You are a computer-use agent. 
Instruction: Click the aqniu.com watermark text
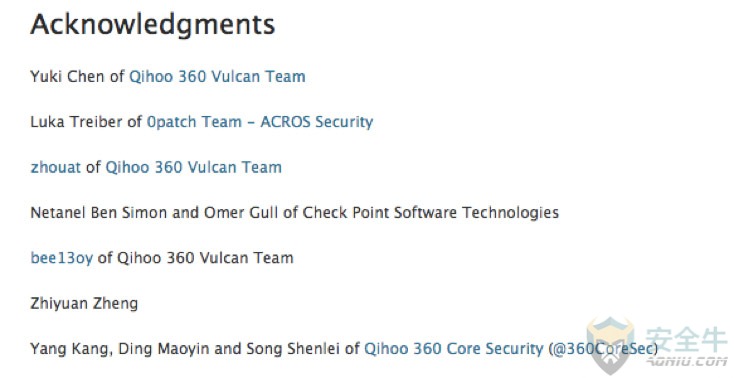[x=687, y=361]
